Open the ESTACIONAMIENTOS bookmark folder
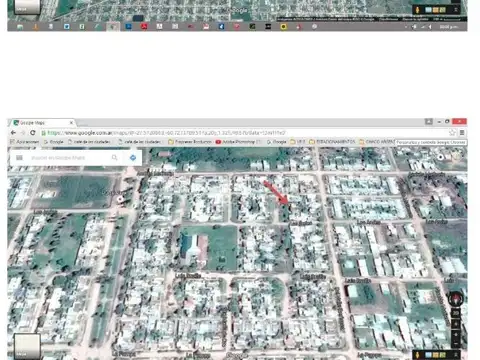Image resolution: width=480 pixels, height=360 pixels. pos(332,142)
